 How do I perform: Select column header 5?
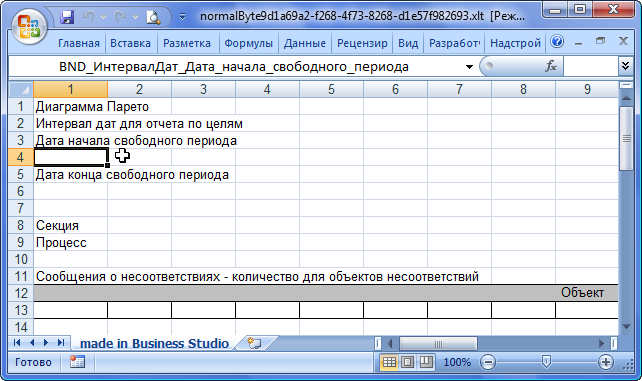pyautogui.click(x=331, y=89)
